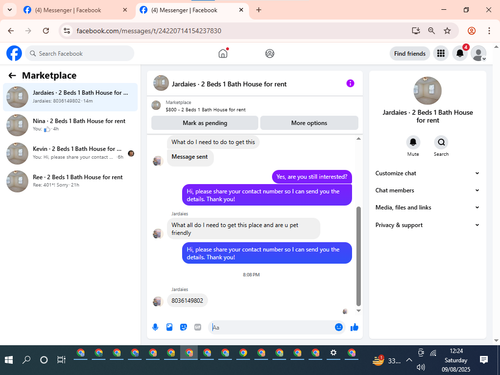This screenshot has height=375, width=500.
Task: Expand Customize chat section
Action: tap(427, 173)
